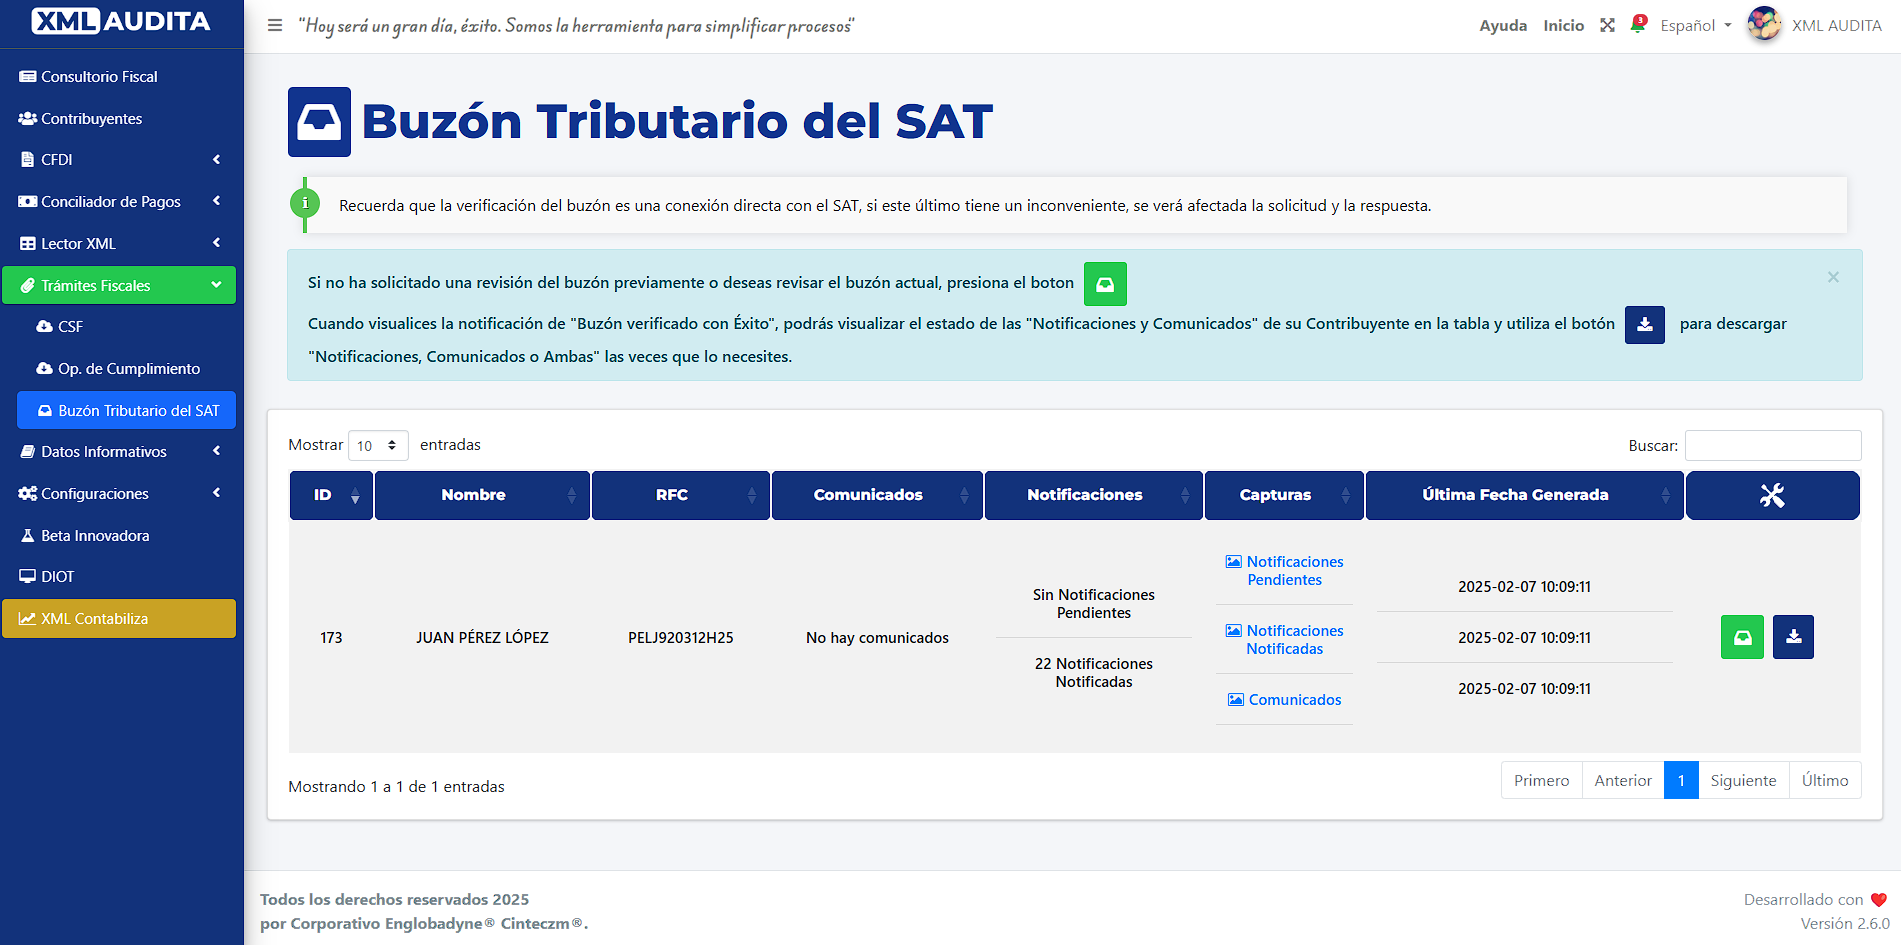Close the blue information banner
This screenshot has height=945, width=1901.
(x=1833, y=277)
